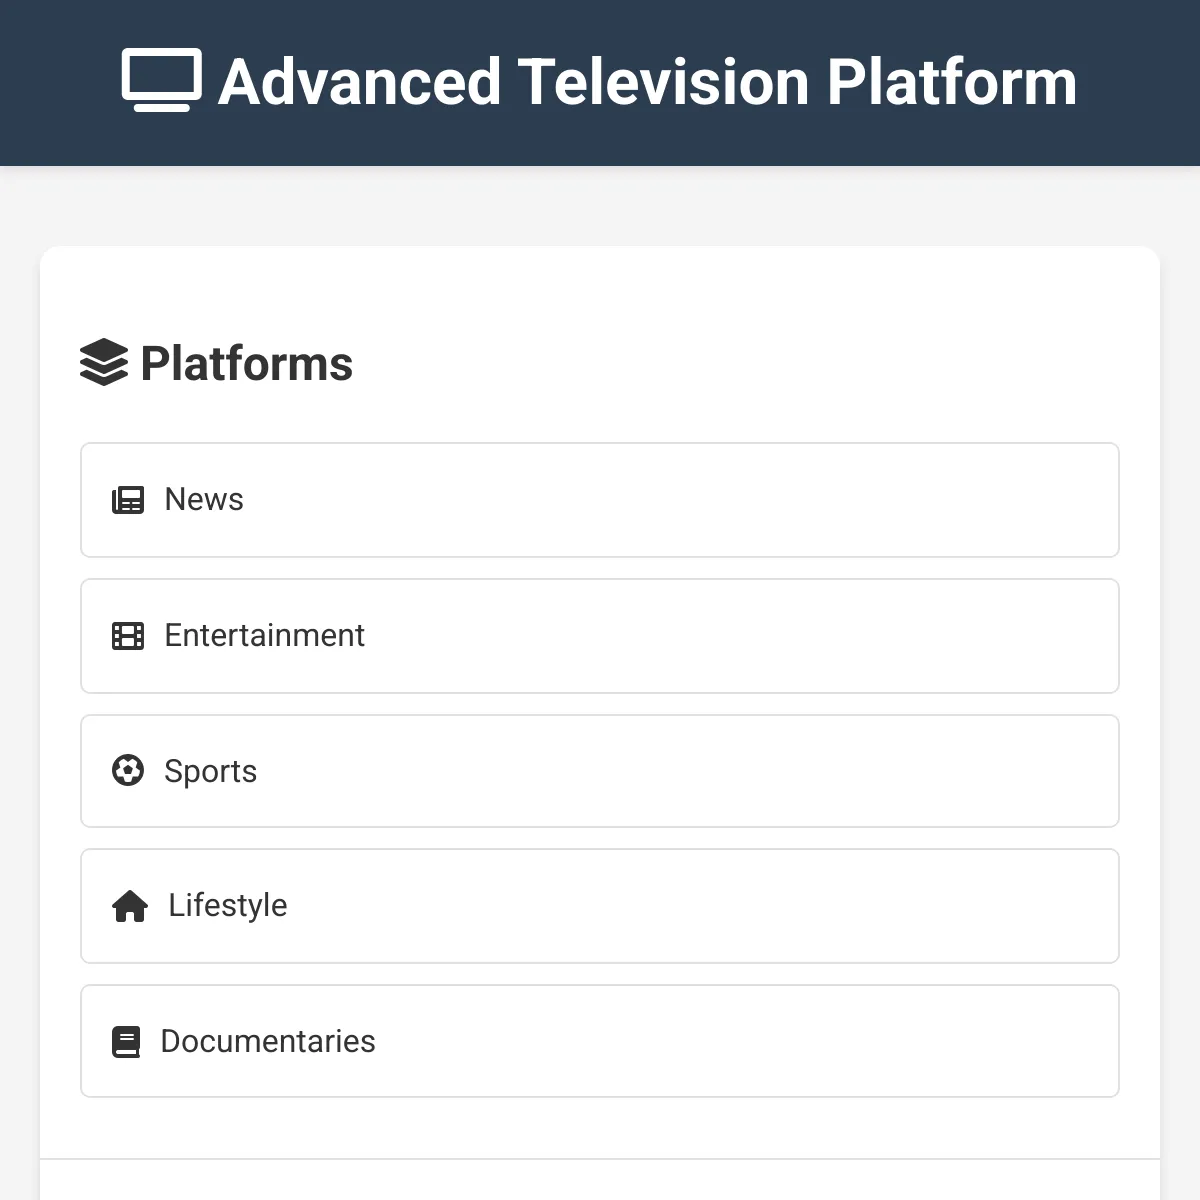
Task: Select the Documentaries label
Action: pyautogui.click(x=268, y=1041)
